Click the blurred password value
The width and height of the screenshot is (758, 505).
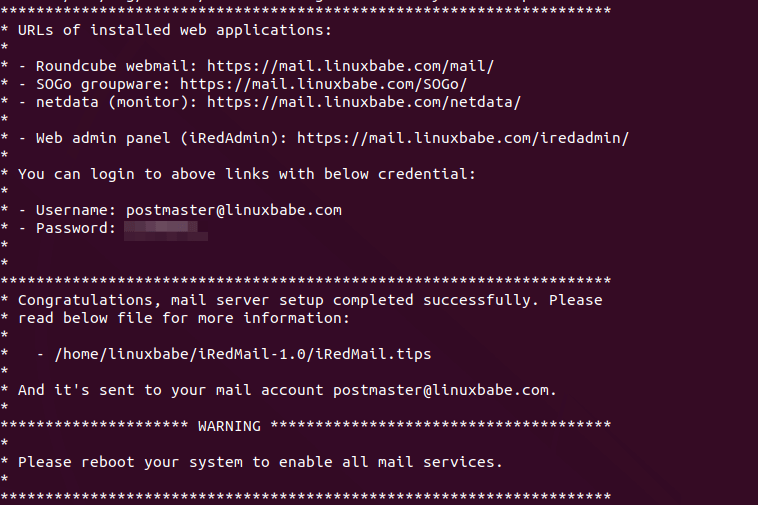click(x=166, y=229)
